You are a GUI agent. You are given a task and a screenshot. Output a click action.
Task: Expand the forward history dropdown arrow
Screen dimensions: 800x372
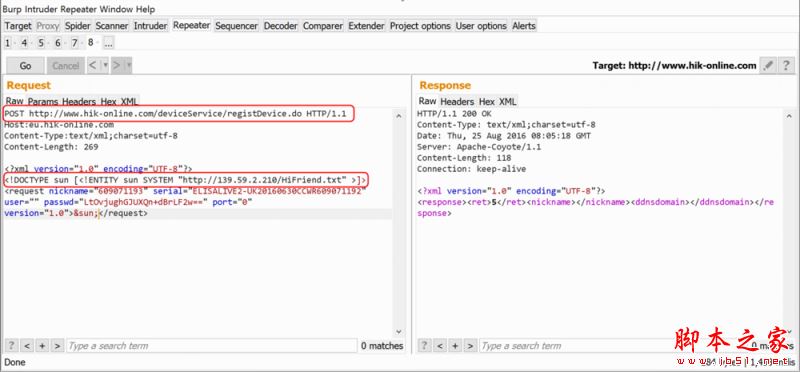pos(129,65)
